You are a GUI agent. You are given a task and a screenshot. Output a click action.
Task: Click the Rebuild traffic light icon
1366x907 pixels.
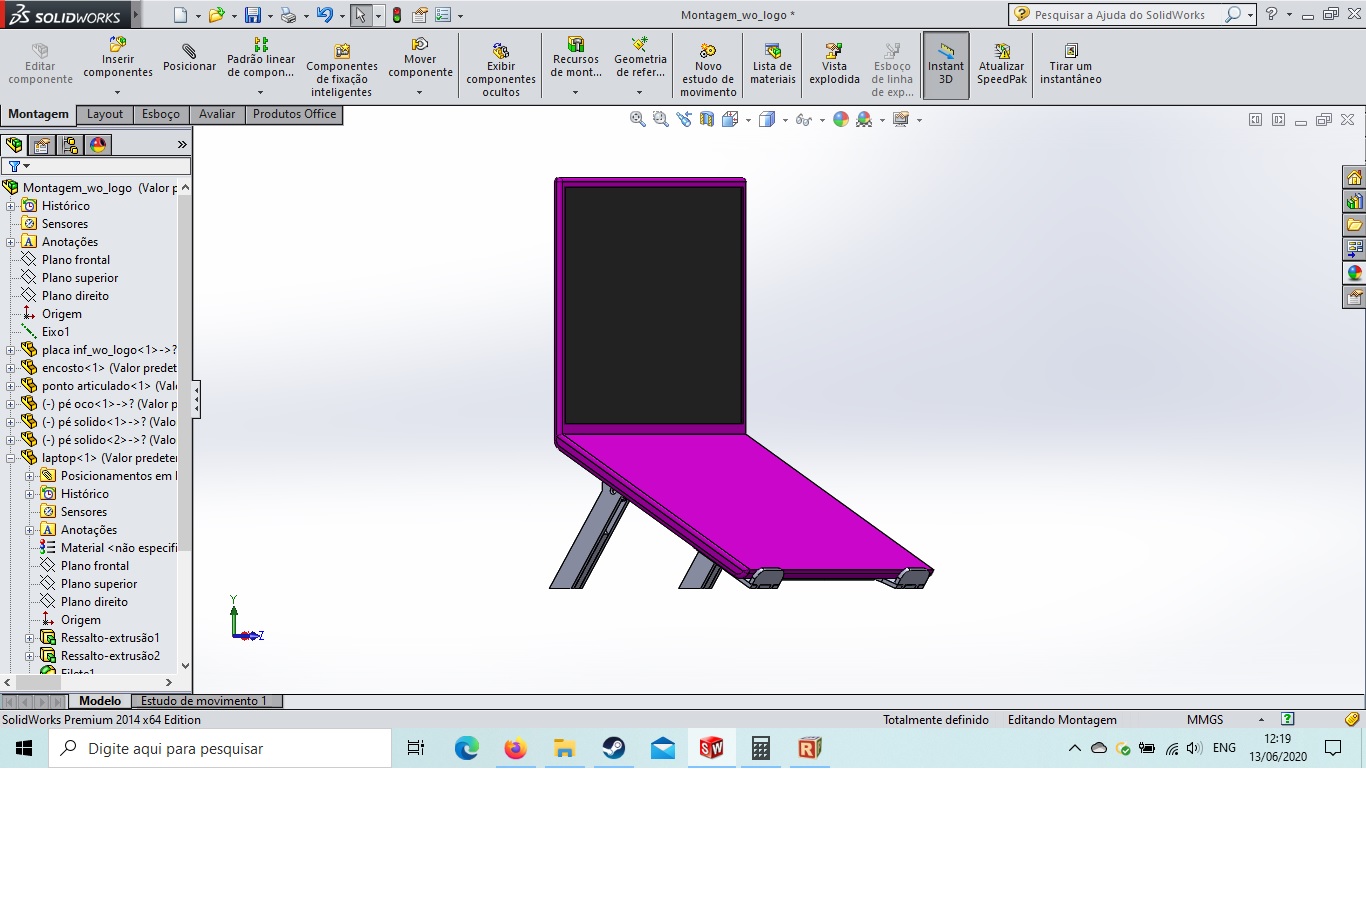[397, 15]
